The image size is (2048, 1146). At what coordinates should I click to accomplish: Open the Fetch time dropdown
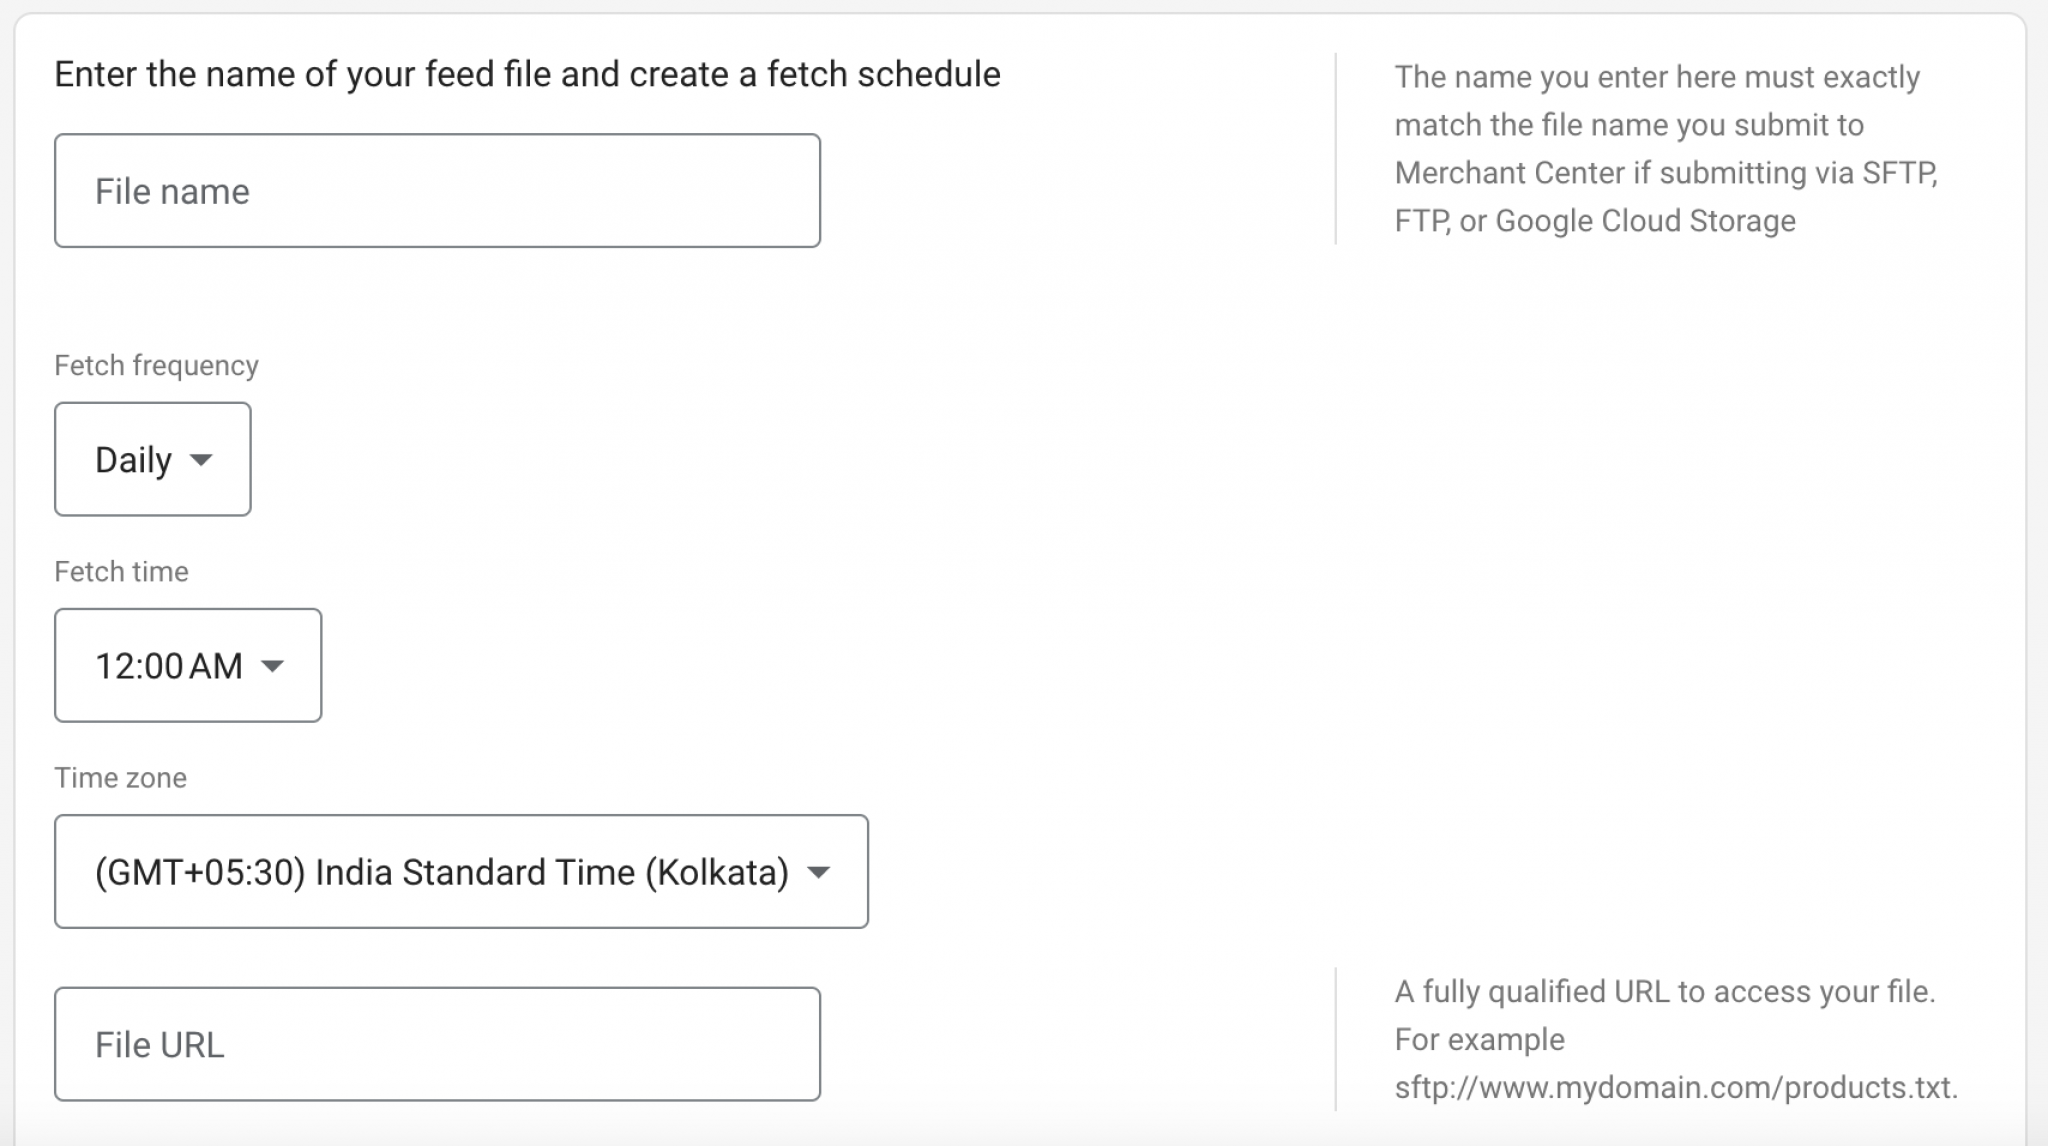[188, 665]
